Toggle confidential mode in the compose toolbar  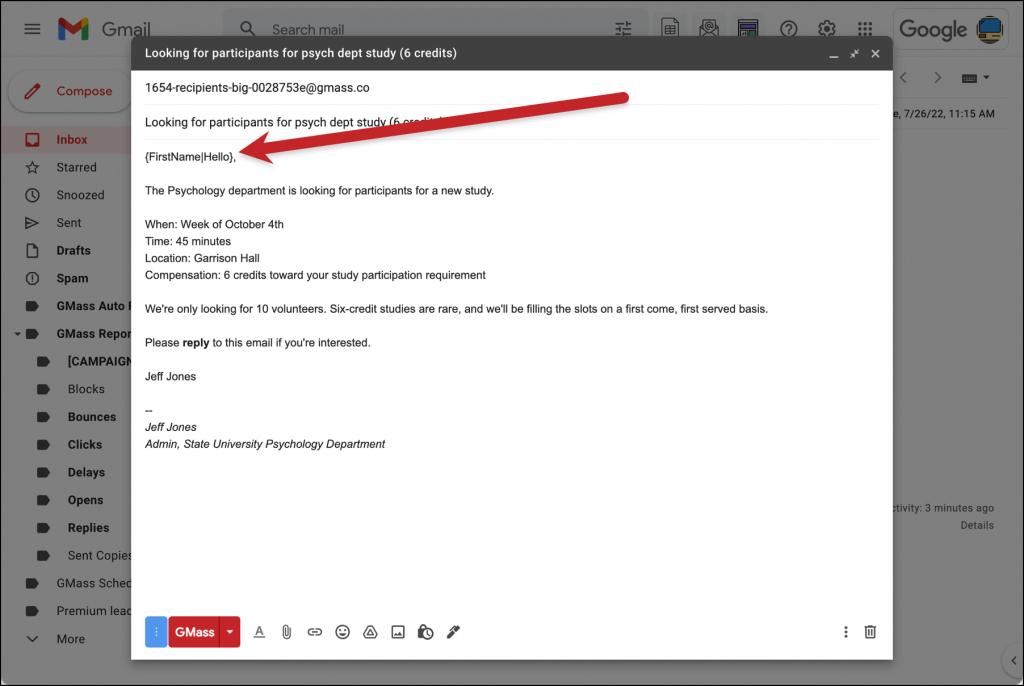coord(425,632)
